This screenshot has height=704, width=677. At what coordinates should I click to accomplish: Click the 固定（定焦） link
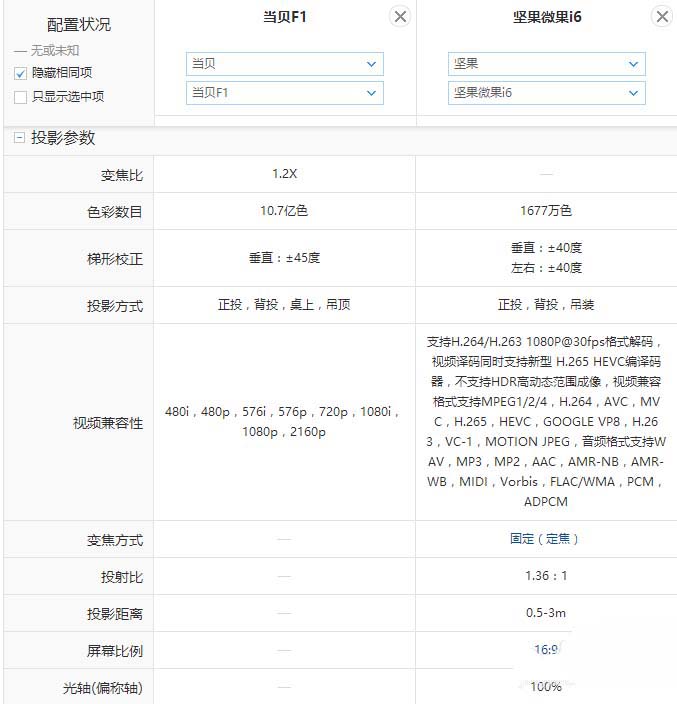(x=544, y=538)
